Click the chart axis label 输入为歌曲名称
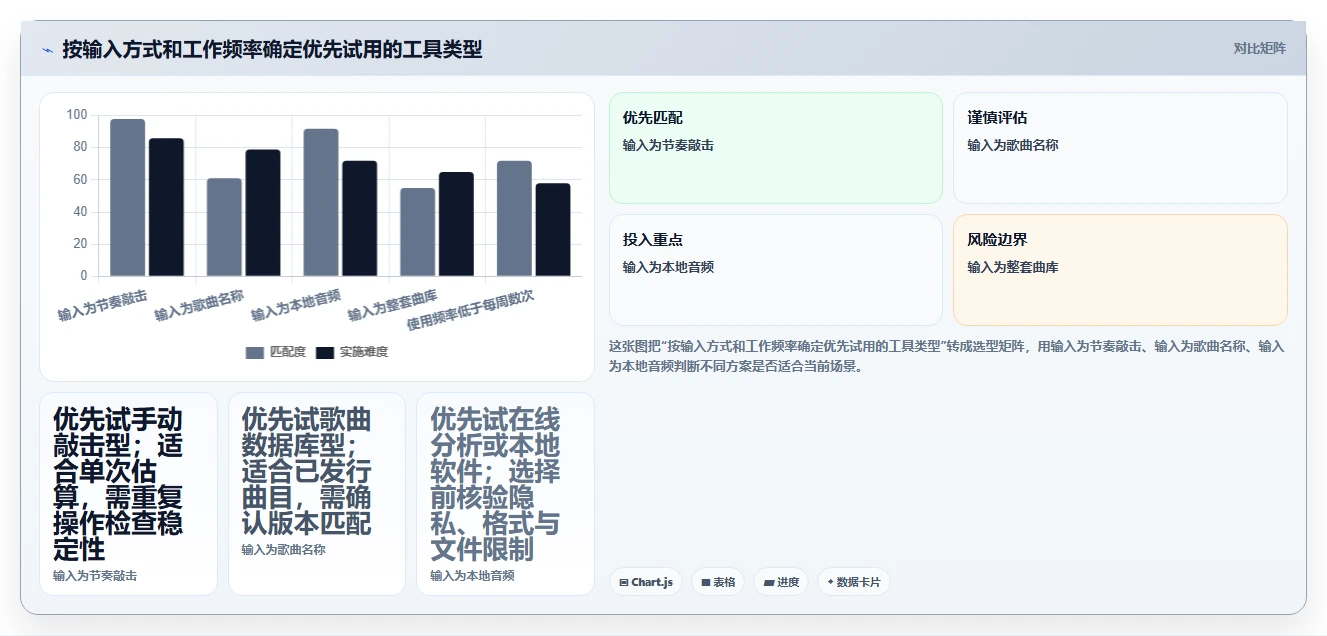Image resolution: width=1327 pixels, height=636 pixels. pos(199,305)
